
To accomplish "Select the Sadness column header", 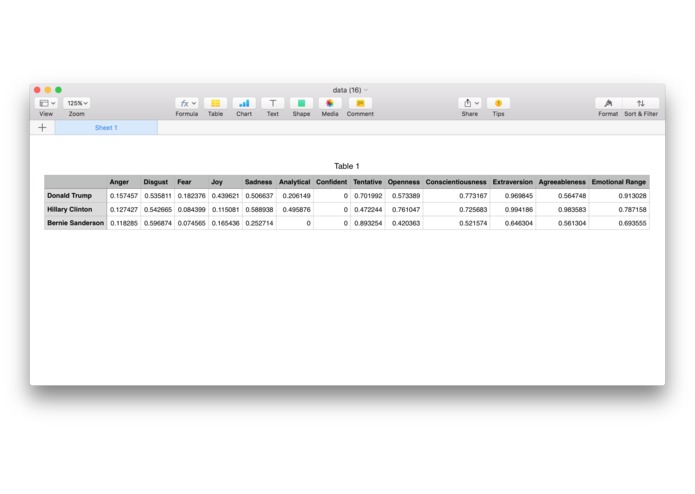I will [x=259, y=182].
